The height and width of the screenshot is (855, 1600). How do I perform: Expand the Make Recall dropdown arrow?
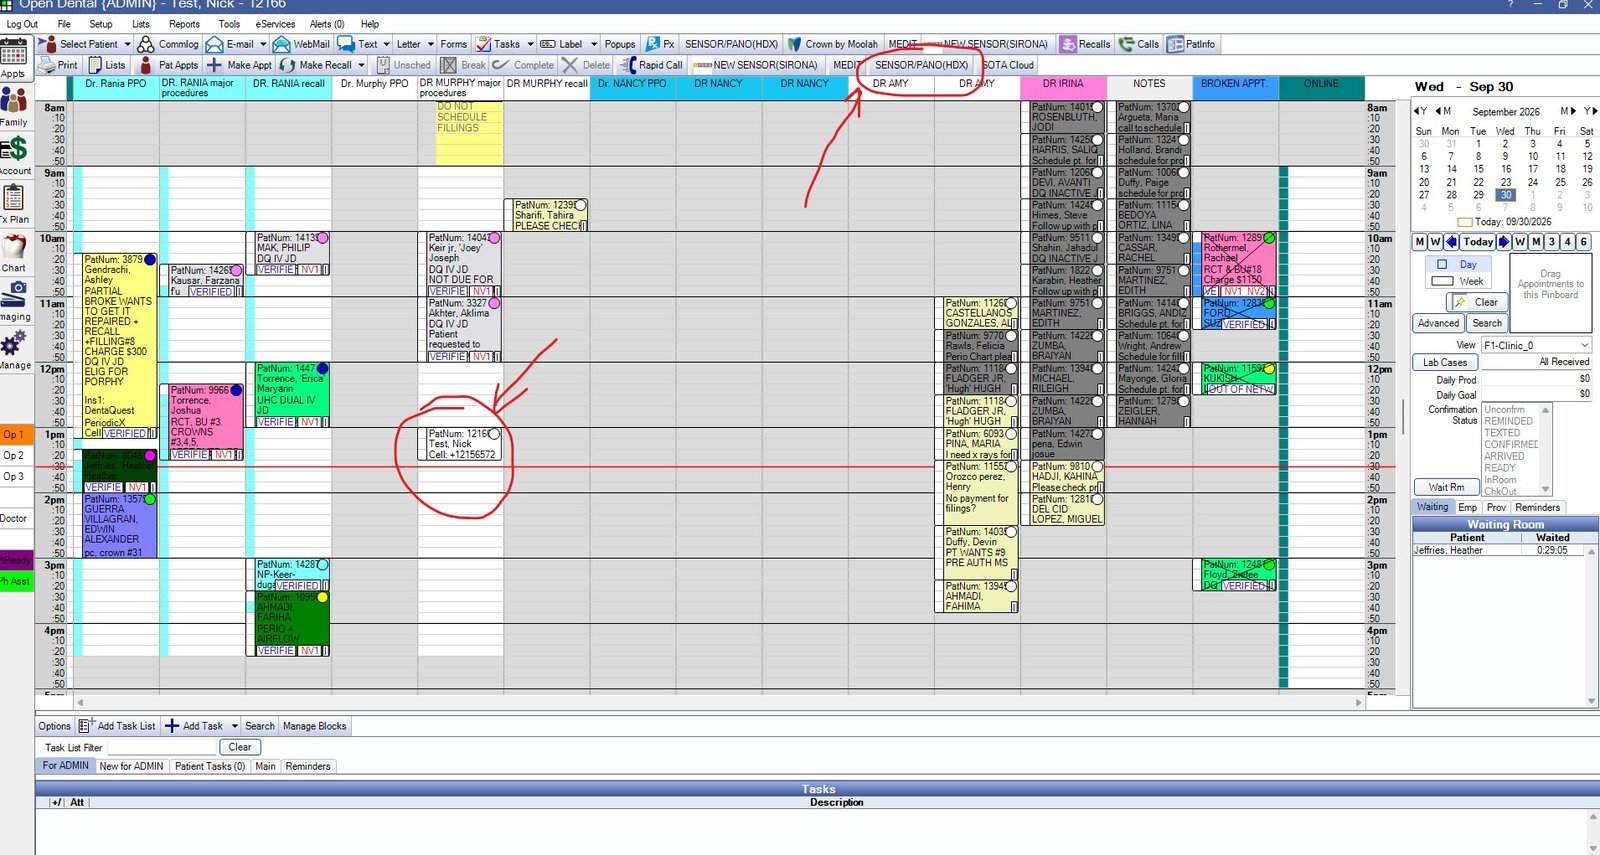(361, 65)
